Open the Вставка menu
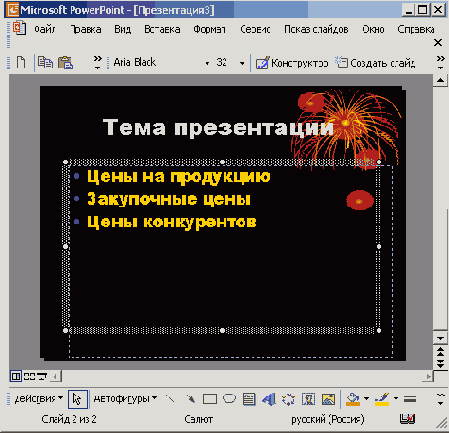 pos(162,29)
